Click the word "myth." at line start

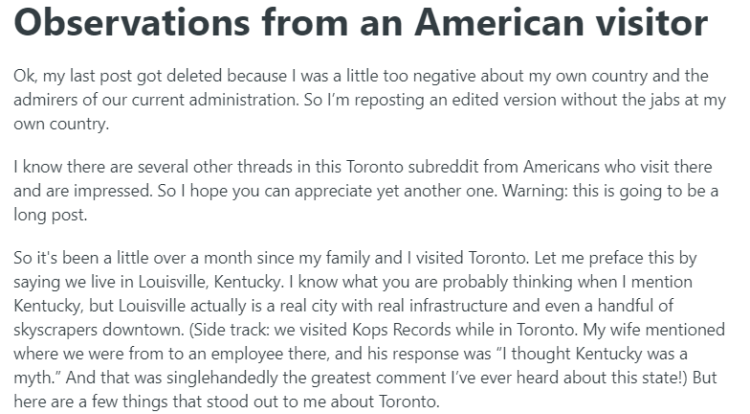point(35,378)
